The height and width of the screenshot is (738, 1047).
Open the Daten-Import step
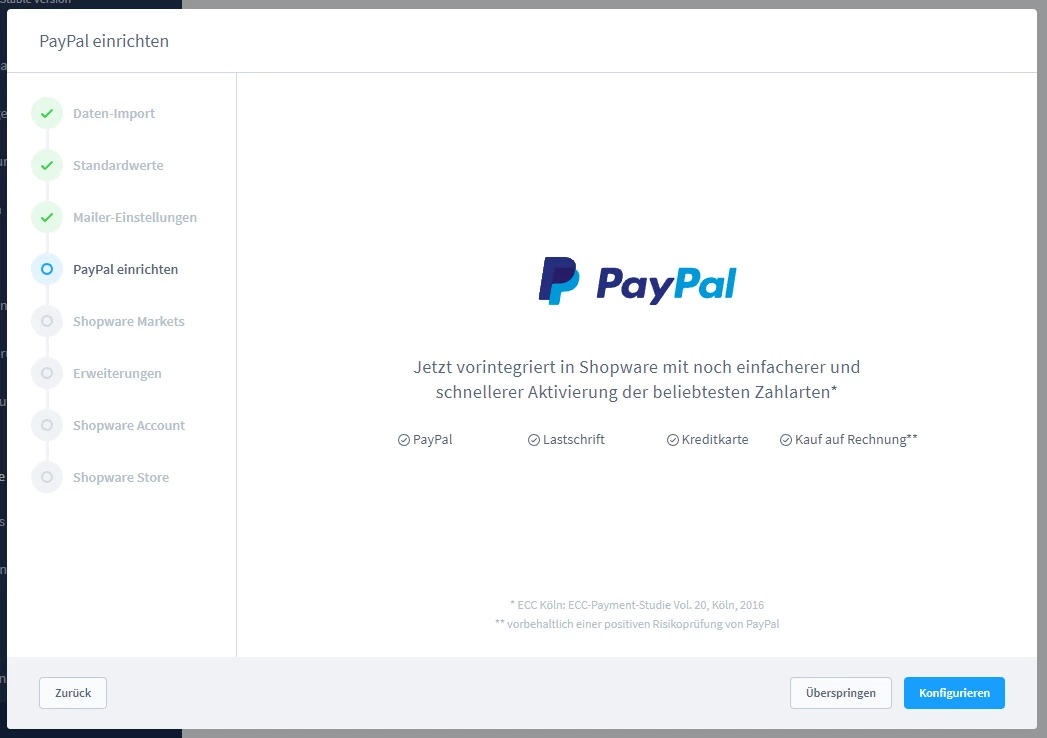[x=114, y=113]
